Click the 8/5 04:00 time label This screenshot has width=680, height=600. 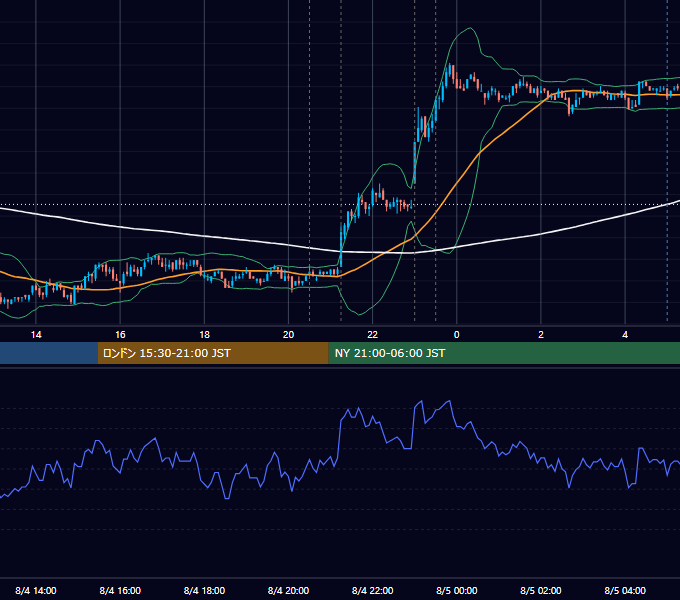click(625, 590)
